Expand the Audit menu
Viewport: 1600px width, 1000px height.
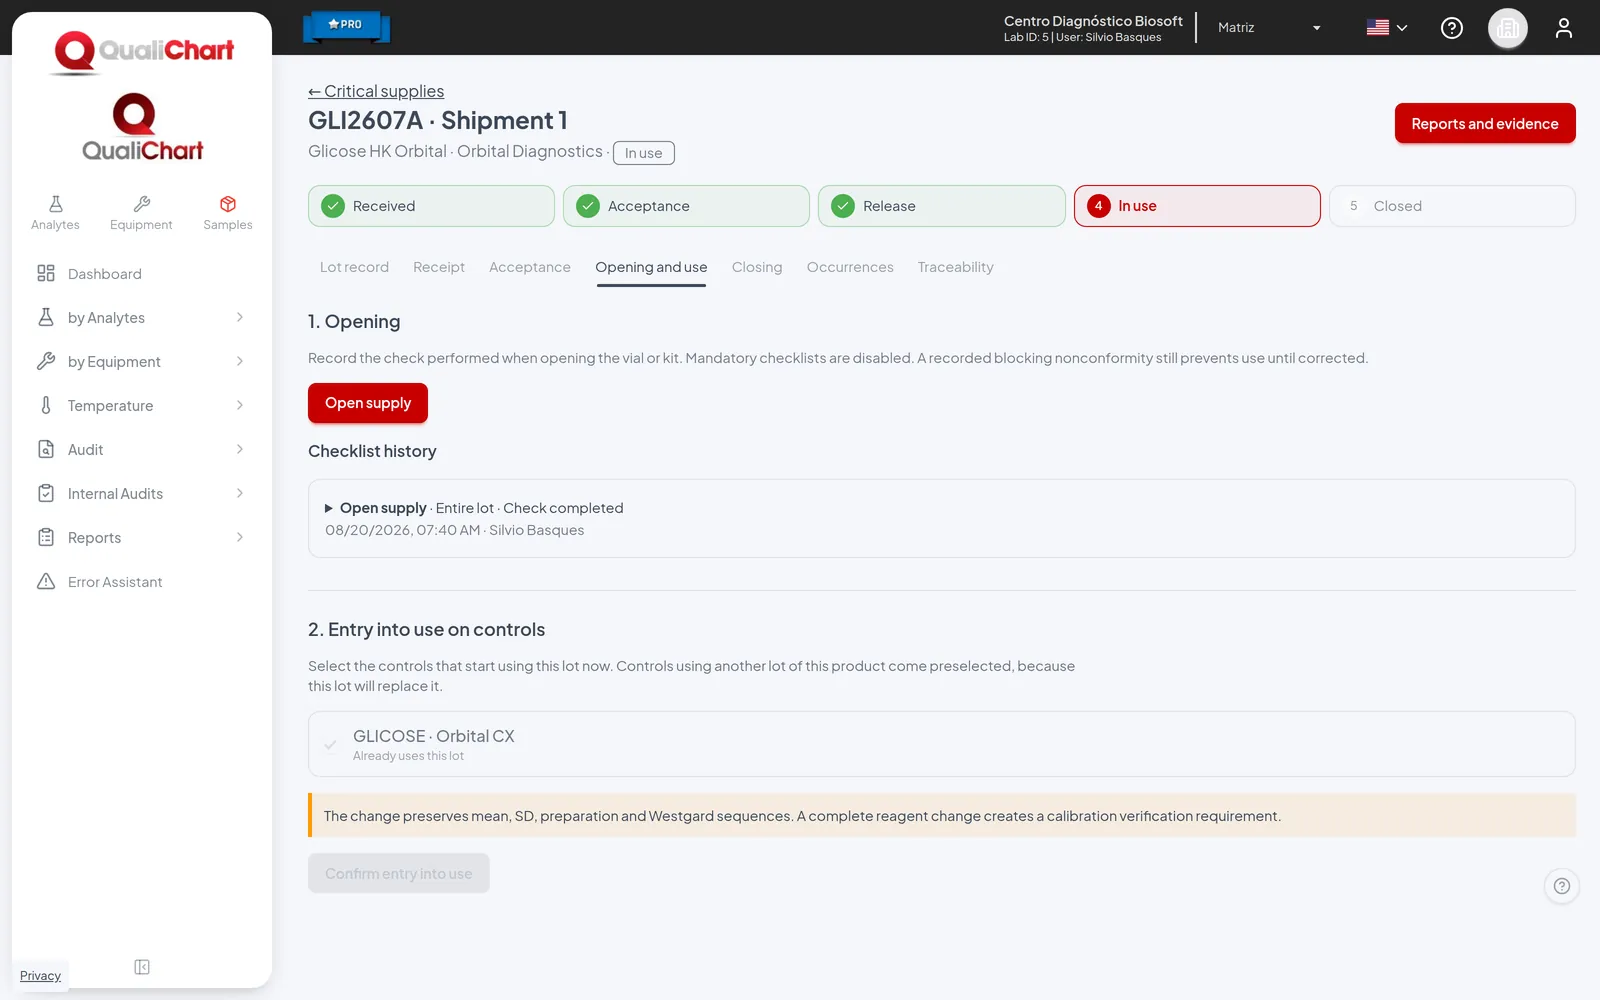[141, 450]
